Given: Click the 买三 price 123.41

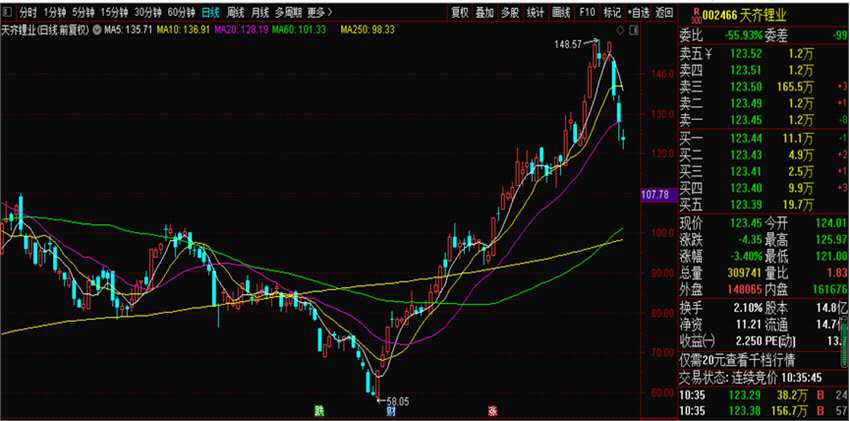Looking at the screenshot, I should click(x=746, y=172).
